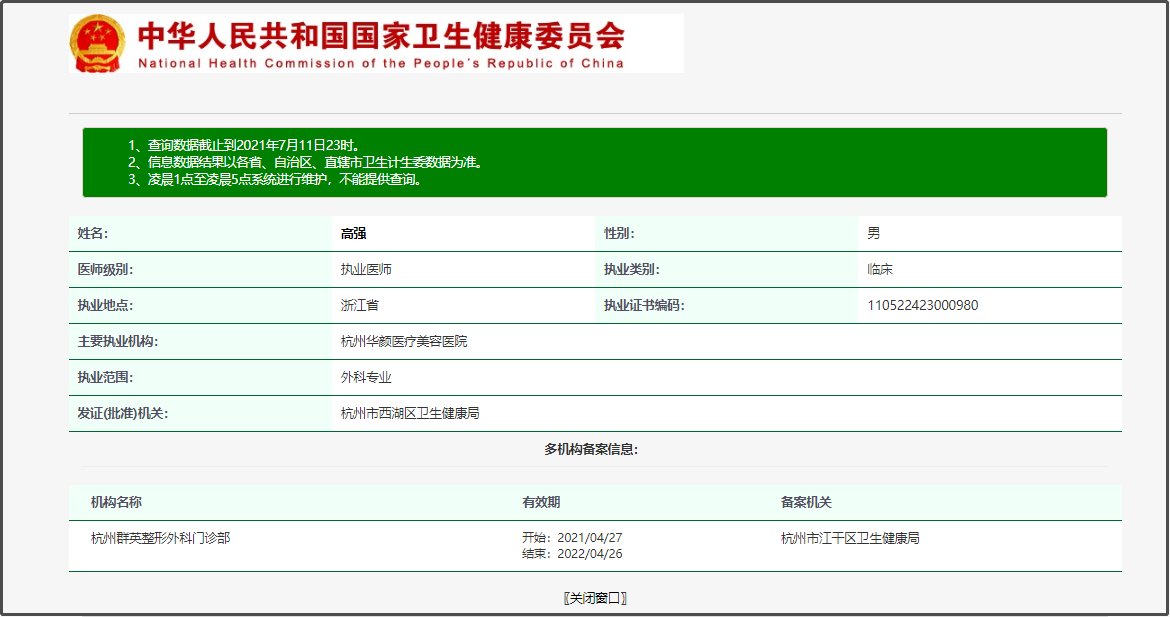This screenshot has height=617, width=1170.
Task: Click the 执业类别 label
Action: point(632,269)
